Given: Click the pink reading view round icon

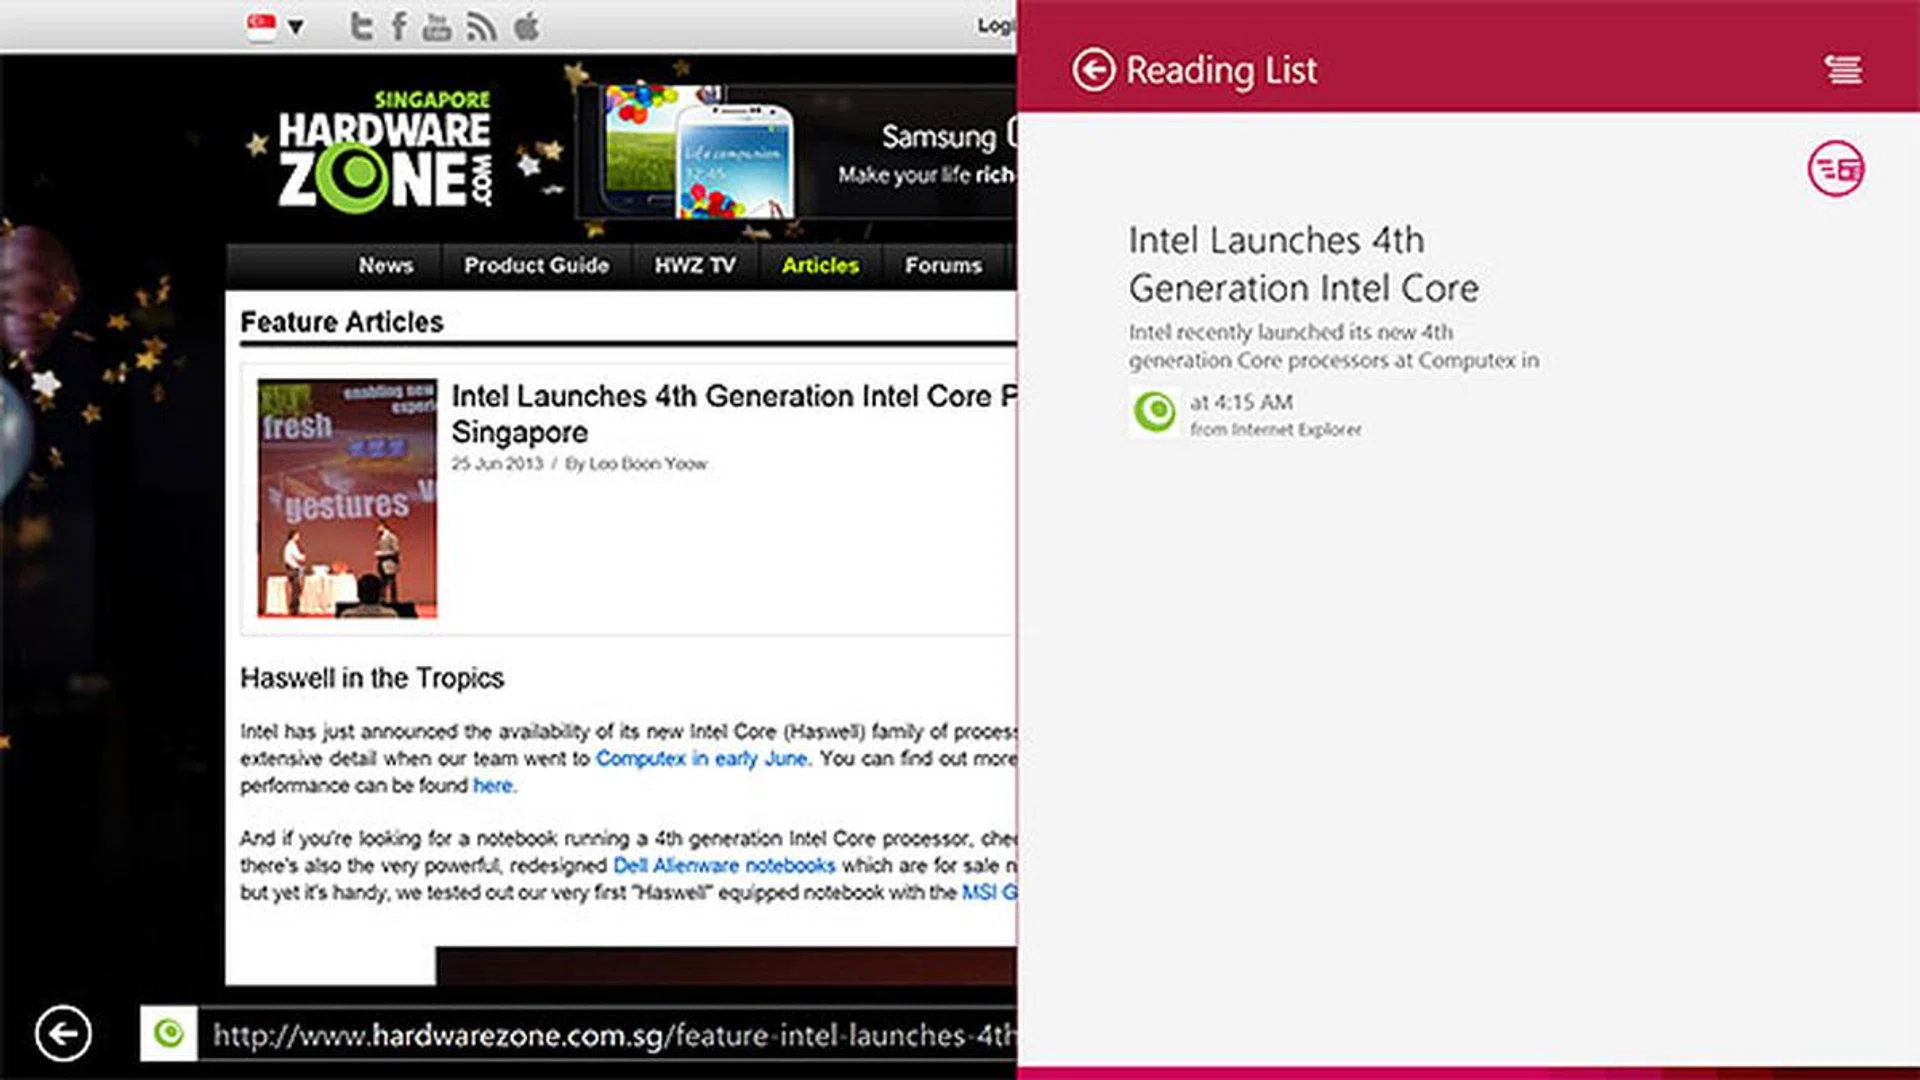Looking at the screenshot, I should 1836,169.
